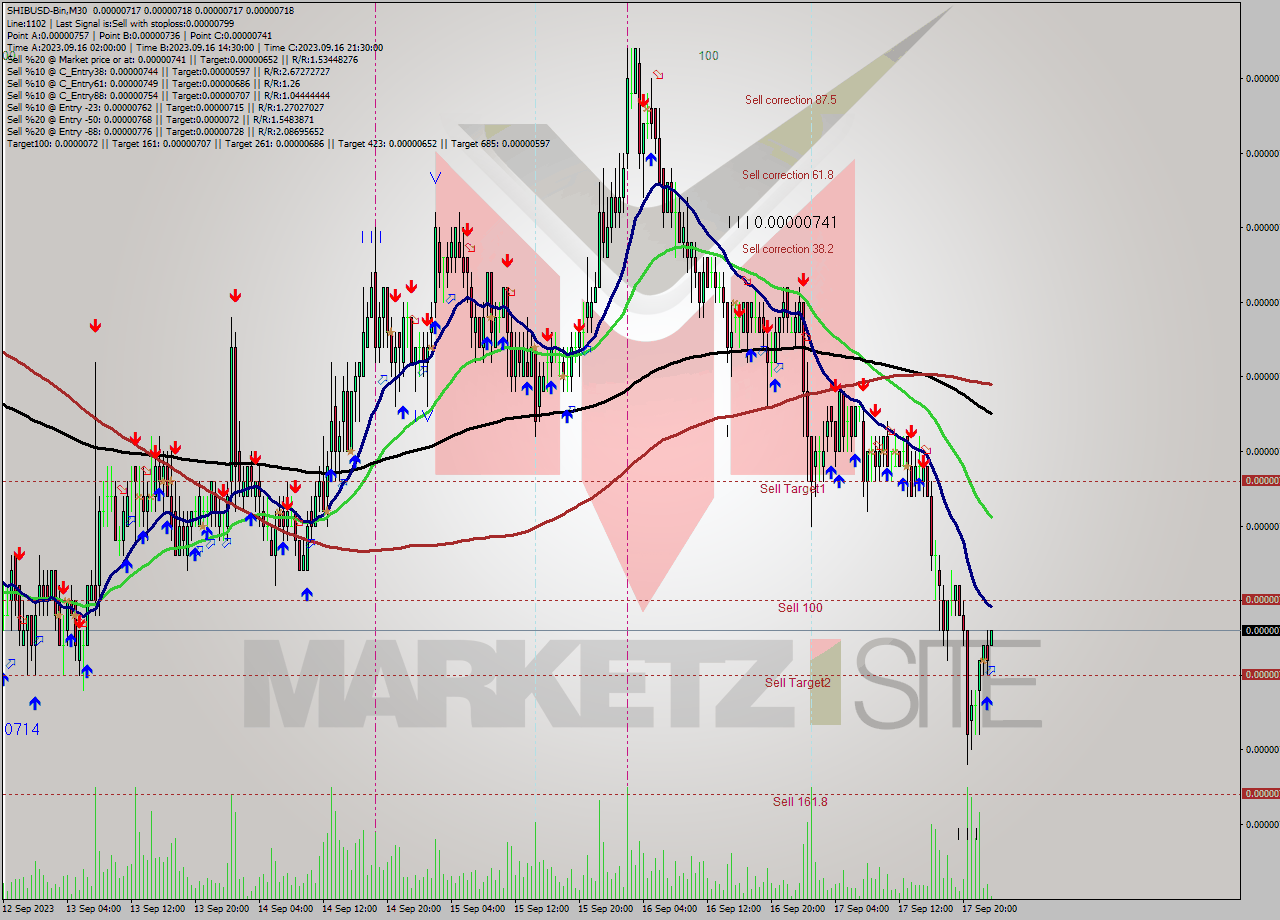Click '14 Sep 04:00' on the time axis

pos(287,909)
